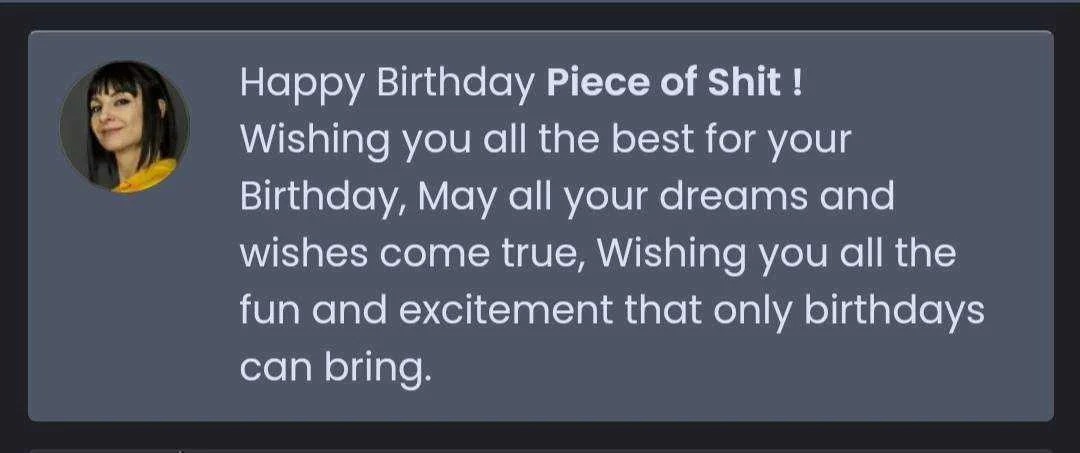Image resolution: width=1080 pixels, height=453 pixels.
Task: Click the thin top bar strip
Action: pos(540,1)
